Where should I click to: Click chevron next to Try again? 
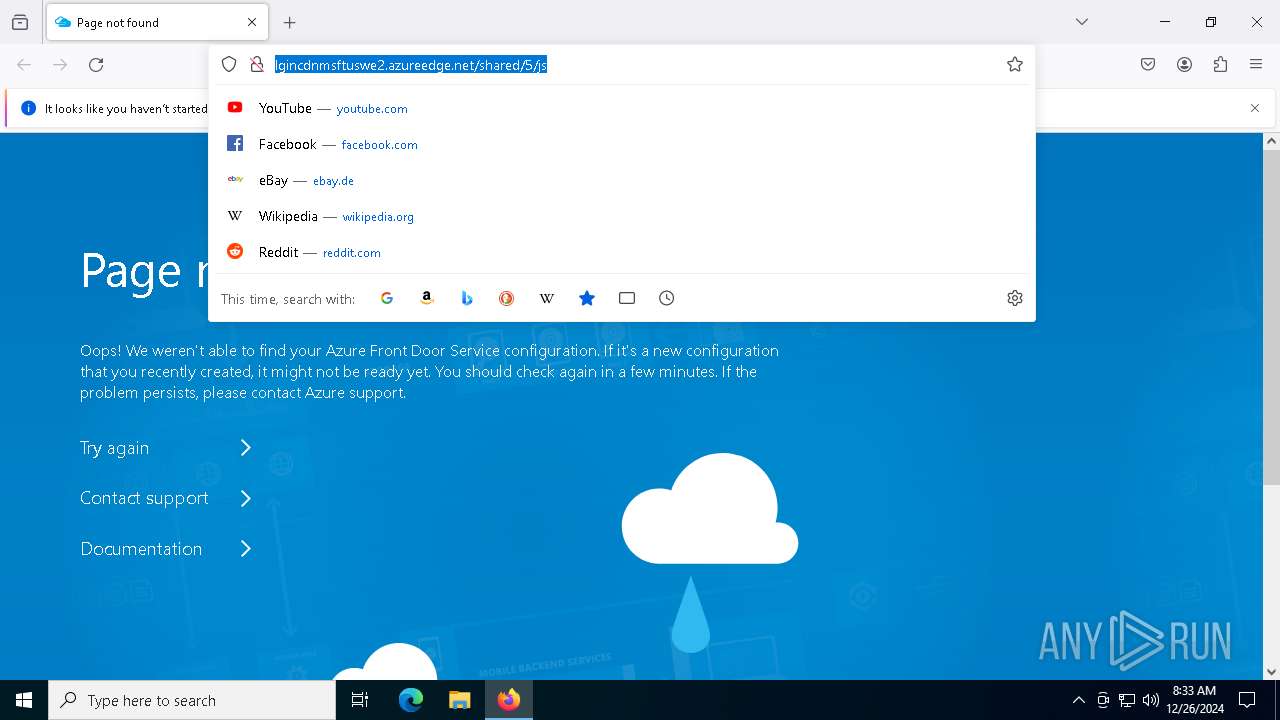coord(245,448)
